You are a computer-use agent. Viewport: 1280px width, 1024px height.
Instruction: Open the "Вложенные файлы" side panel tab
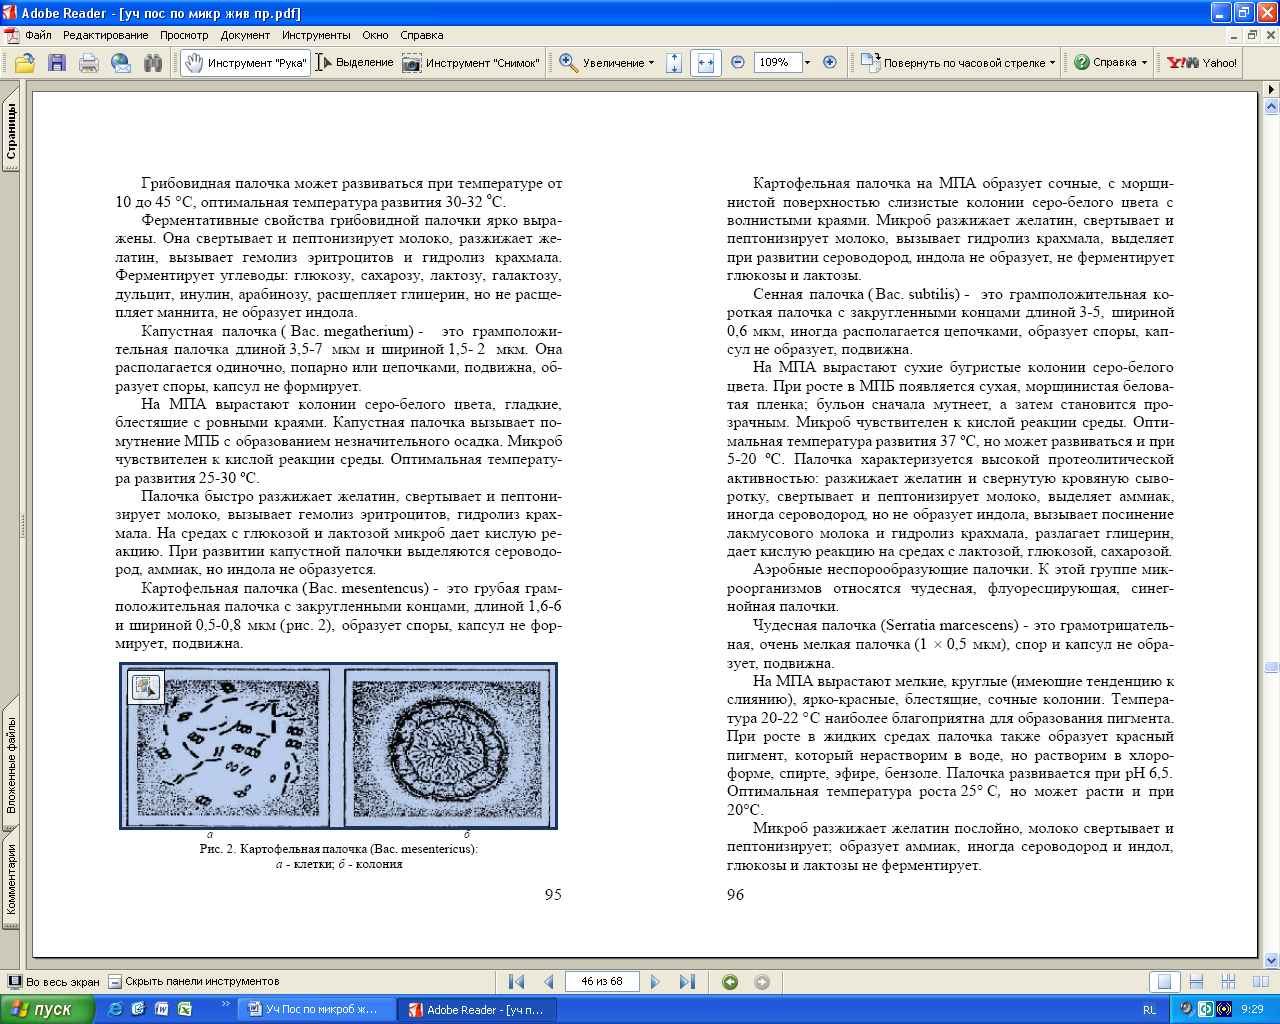10,762
